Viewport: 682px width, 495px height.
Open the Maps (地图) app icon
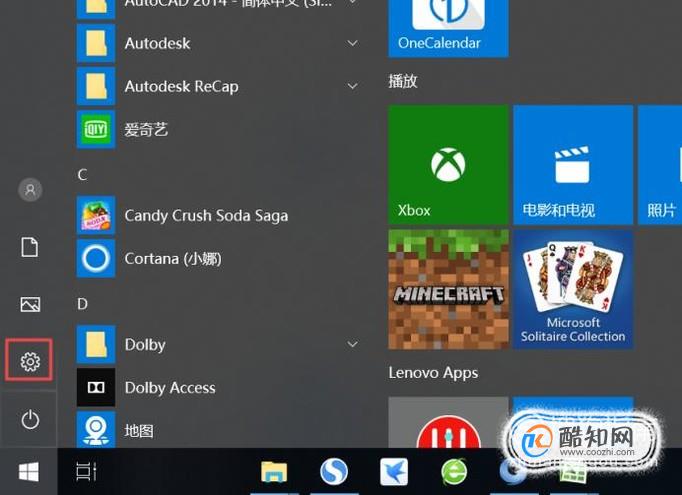pyautogui.click(x=96, y=429)
